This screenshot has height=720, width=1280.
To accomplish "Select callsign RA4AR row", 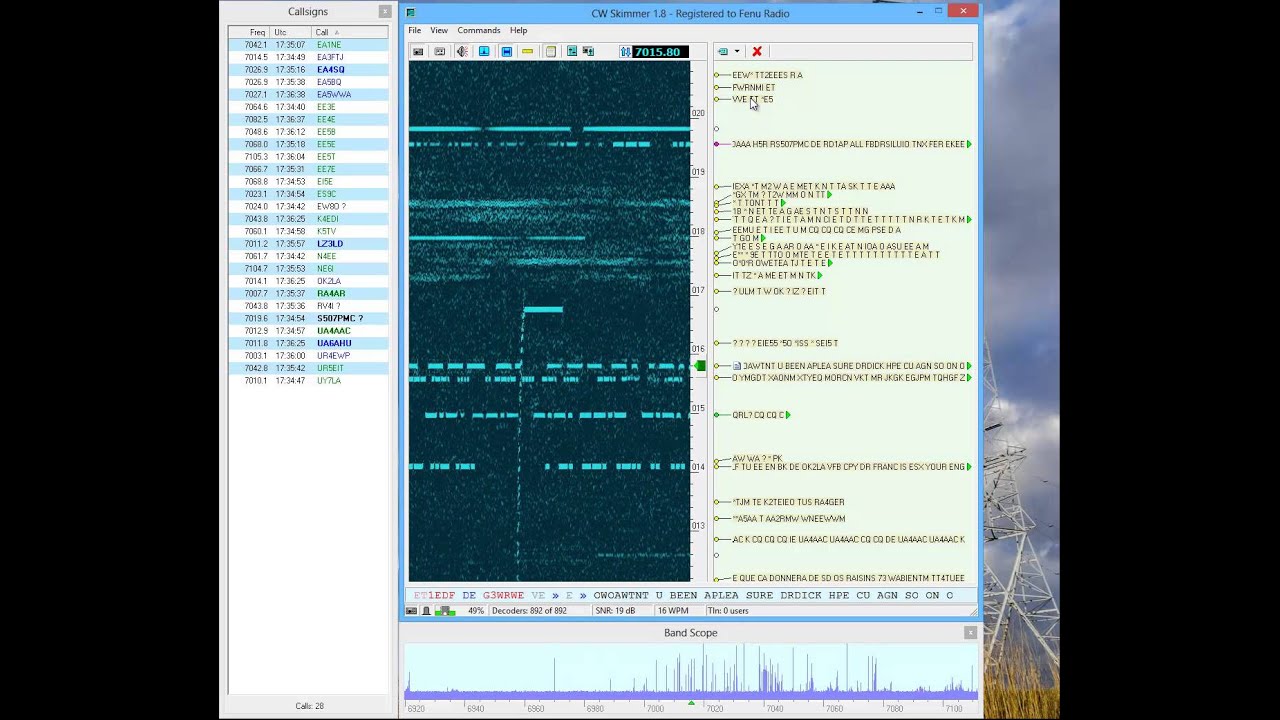I will click(x=308, y=294).
